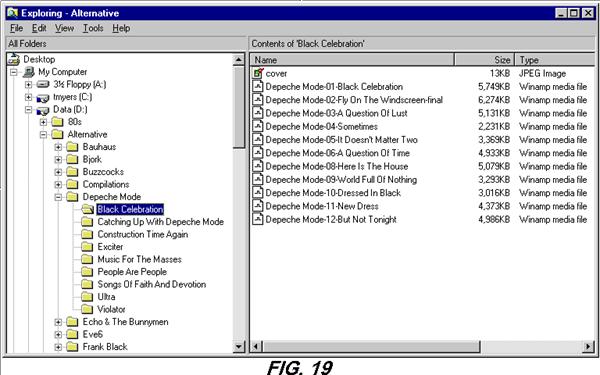Click the 3½ Floppy (A:) drive icon

[x=43, y=84]
